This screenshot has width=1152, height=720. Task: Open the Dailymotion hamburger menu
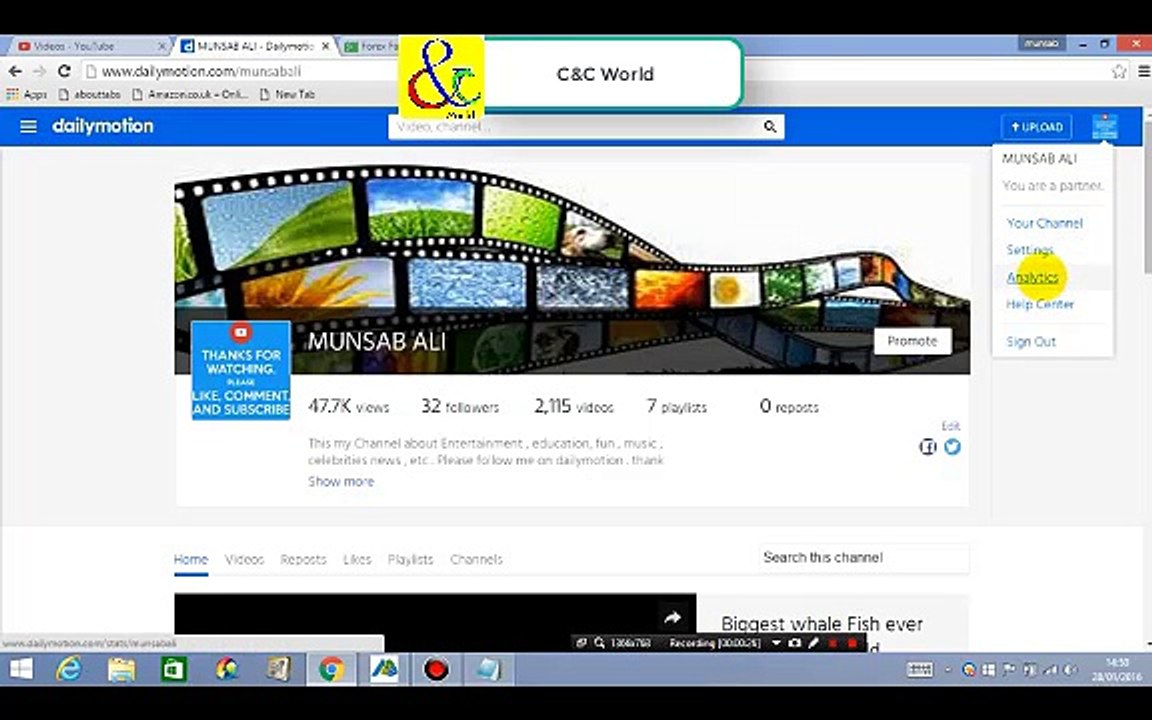[28, 126]
